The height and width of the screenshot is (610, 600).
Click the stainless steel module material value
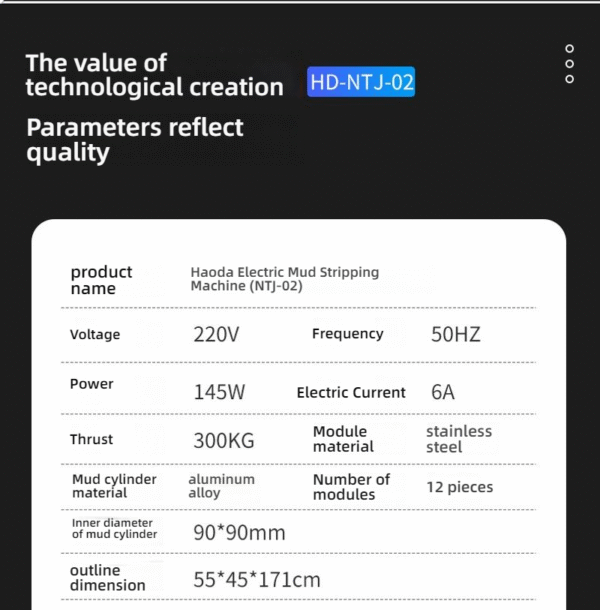coord(459,439)
